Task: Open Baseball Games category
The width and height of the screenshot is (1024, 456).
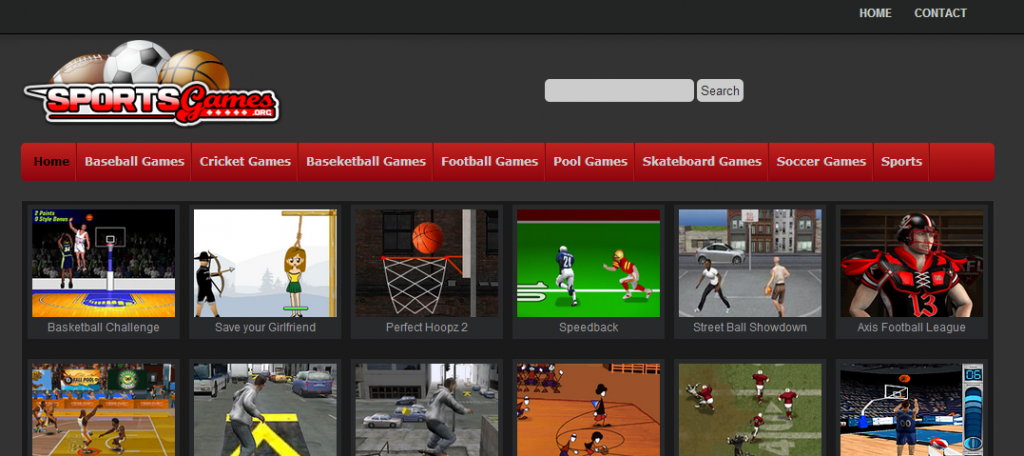Action: pos(135,161)
